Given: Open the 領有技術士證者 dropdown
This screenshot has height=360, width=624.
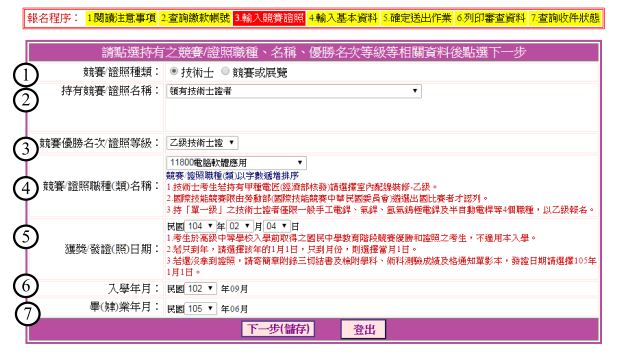Looking at the screenshot, I should tap(294, 91).
